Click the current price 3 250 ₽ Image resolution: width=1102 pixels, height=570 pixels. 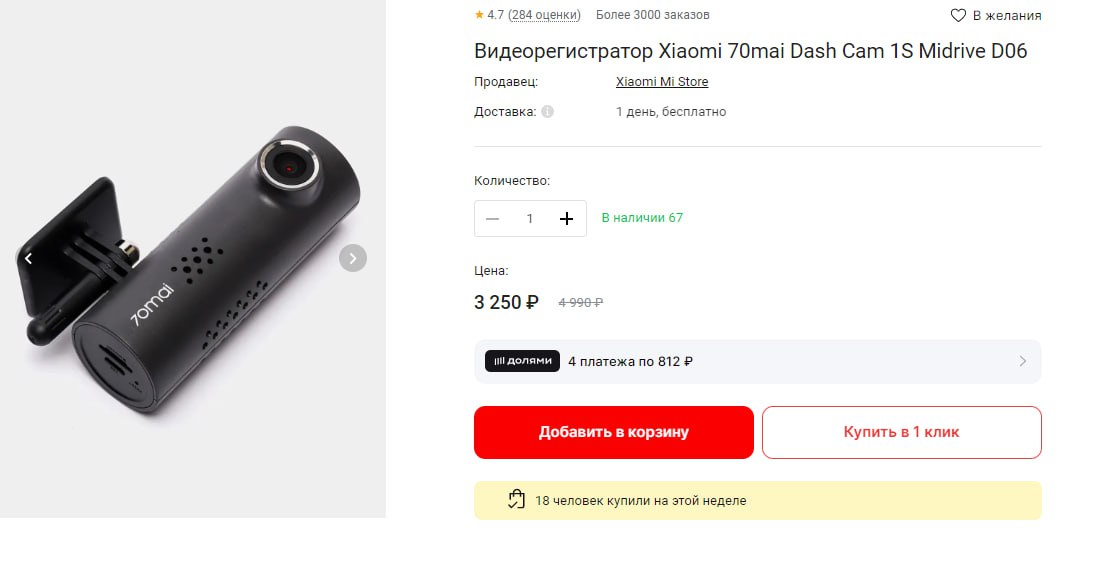506,302
